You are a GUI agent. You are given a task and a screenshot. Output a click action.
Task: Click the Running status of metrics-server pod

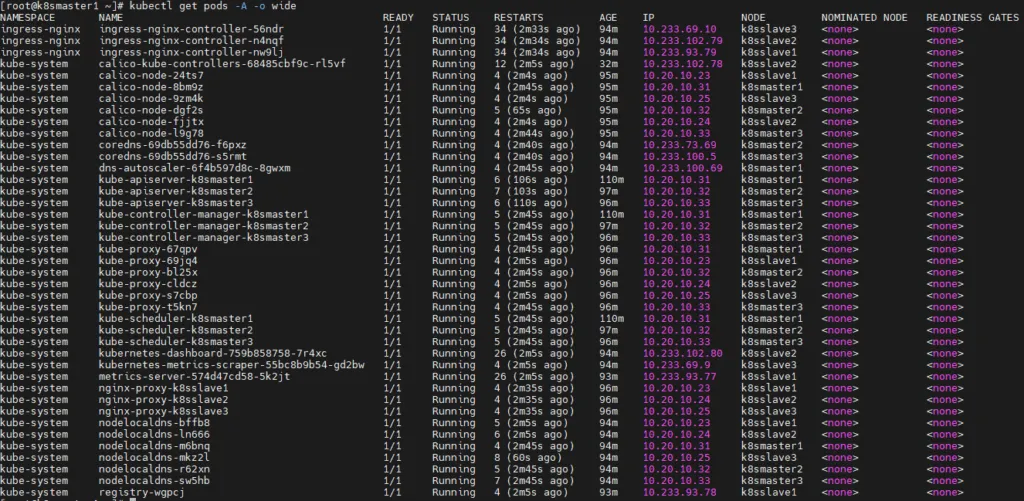[x=454, y=377]
